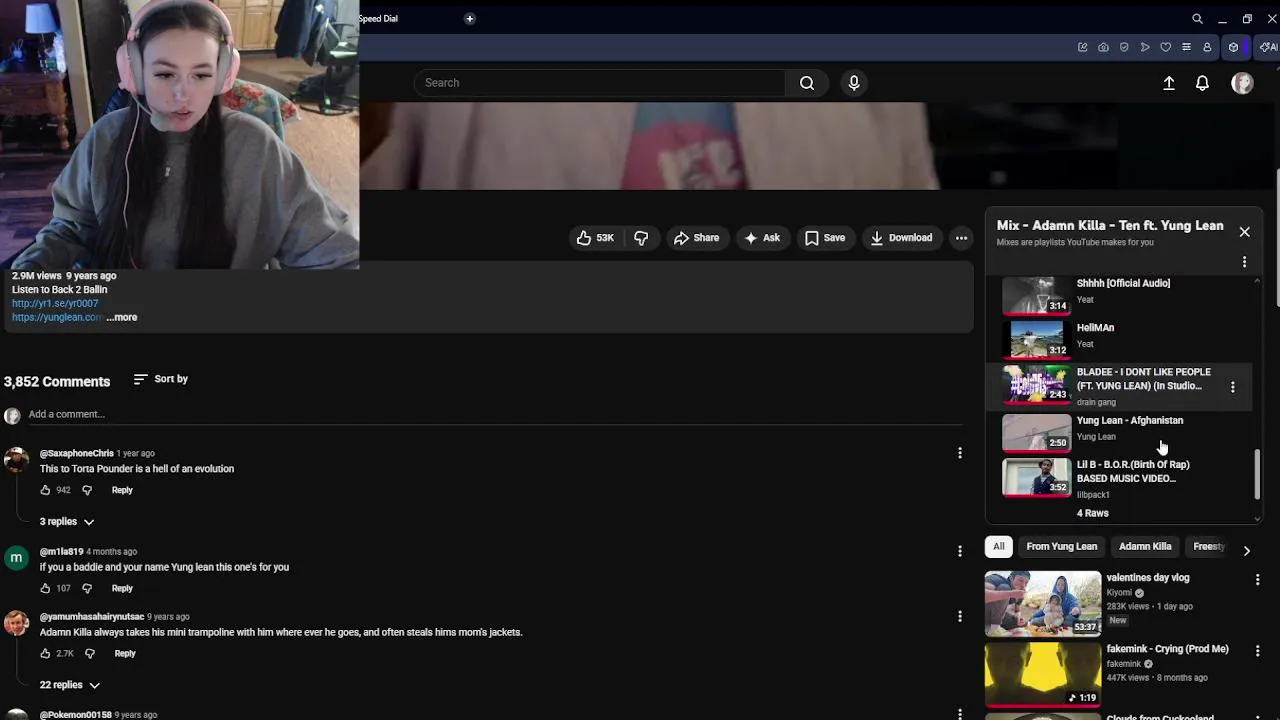The width and height of the screenshot is (1280, 720).
Task: Show more filter chips with right arrow
Action: (x=1246, y=550)
